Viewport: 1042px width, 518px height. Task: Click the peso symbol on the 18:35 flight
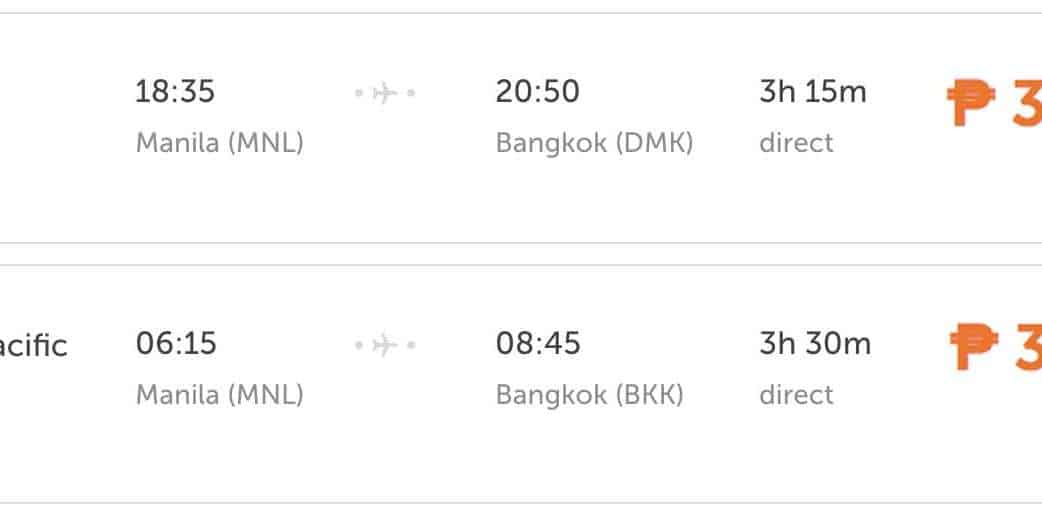pyautogui.click(x=970, y=104)
